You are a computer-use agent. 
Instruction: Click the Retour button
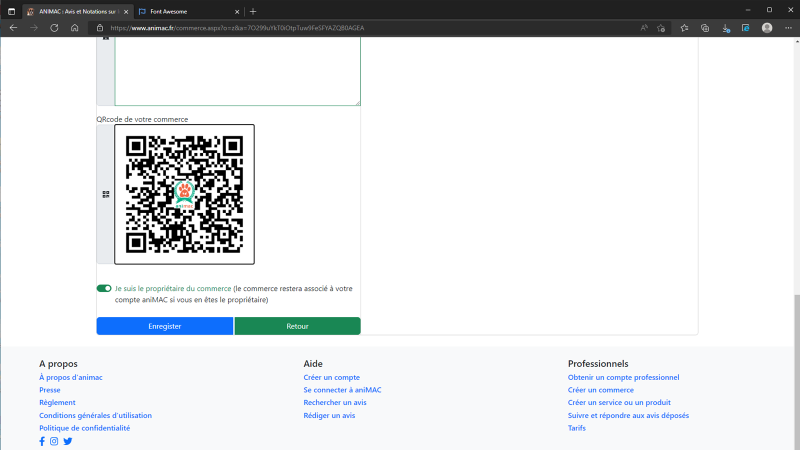pyautogui.click(x=297, y=326)
